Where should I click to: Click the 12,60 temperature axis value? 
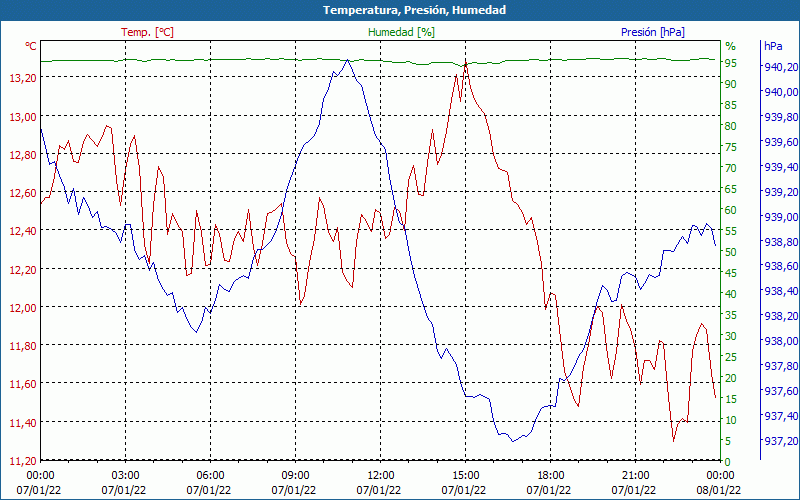23,192
